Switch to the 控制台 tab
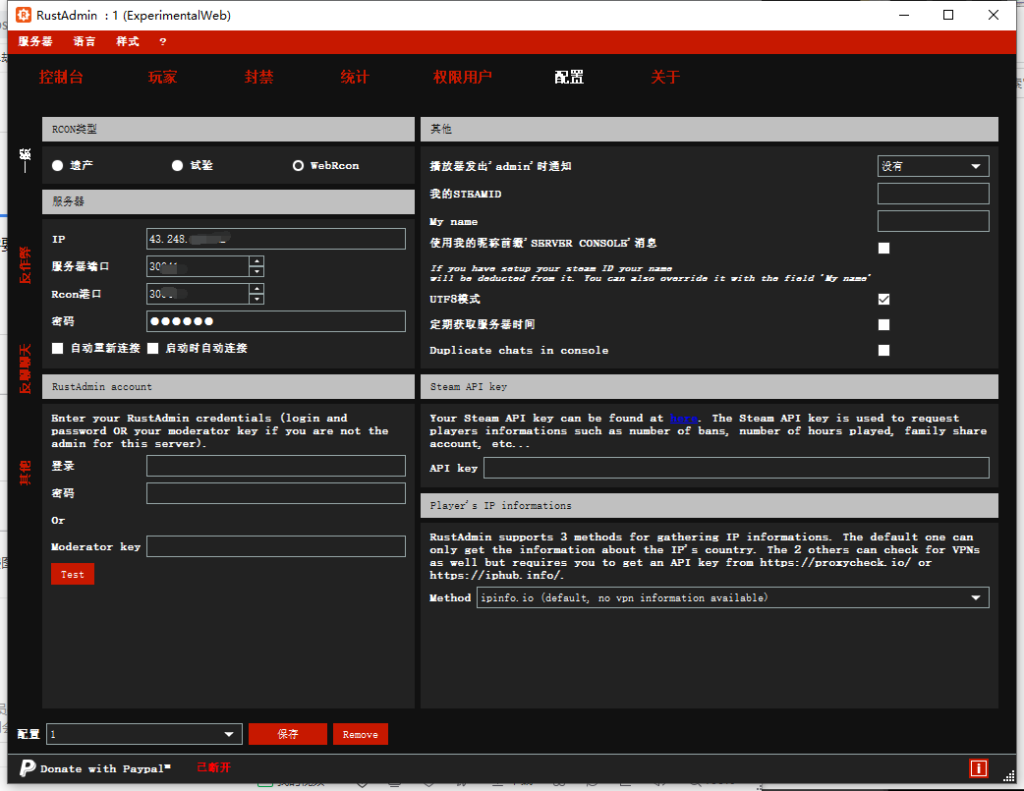The image size is (1024, 791). click(x=61, y=77)
